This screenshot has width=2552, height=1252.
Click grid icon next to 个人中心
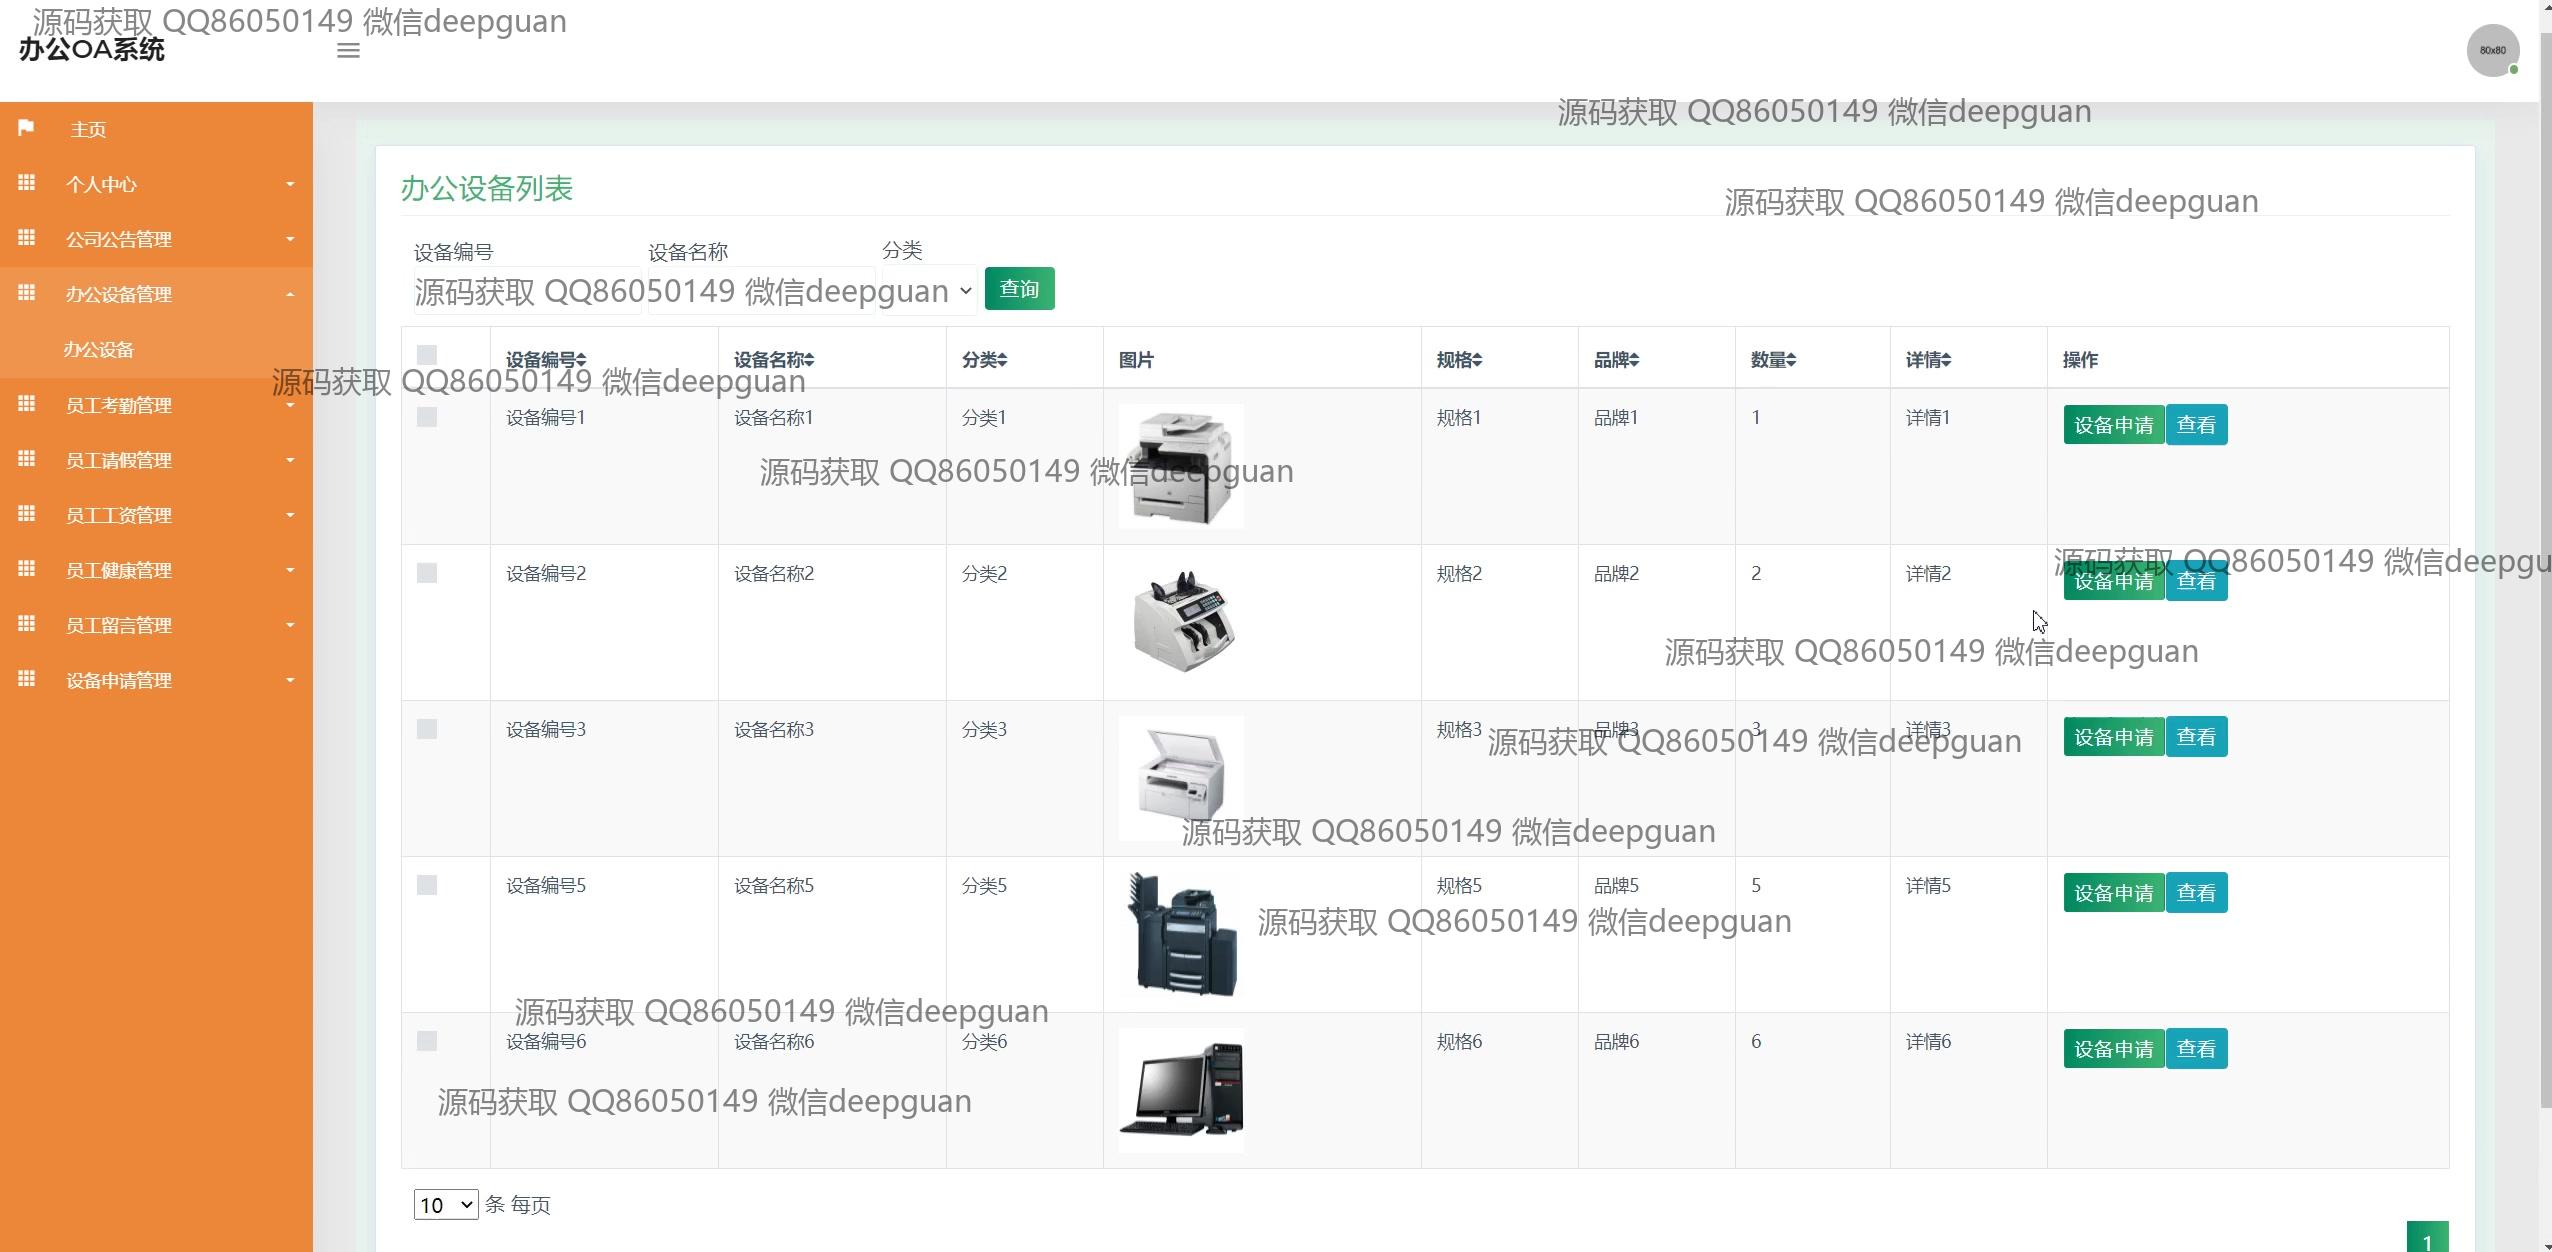(x=27, y=183)
